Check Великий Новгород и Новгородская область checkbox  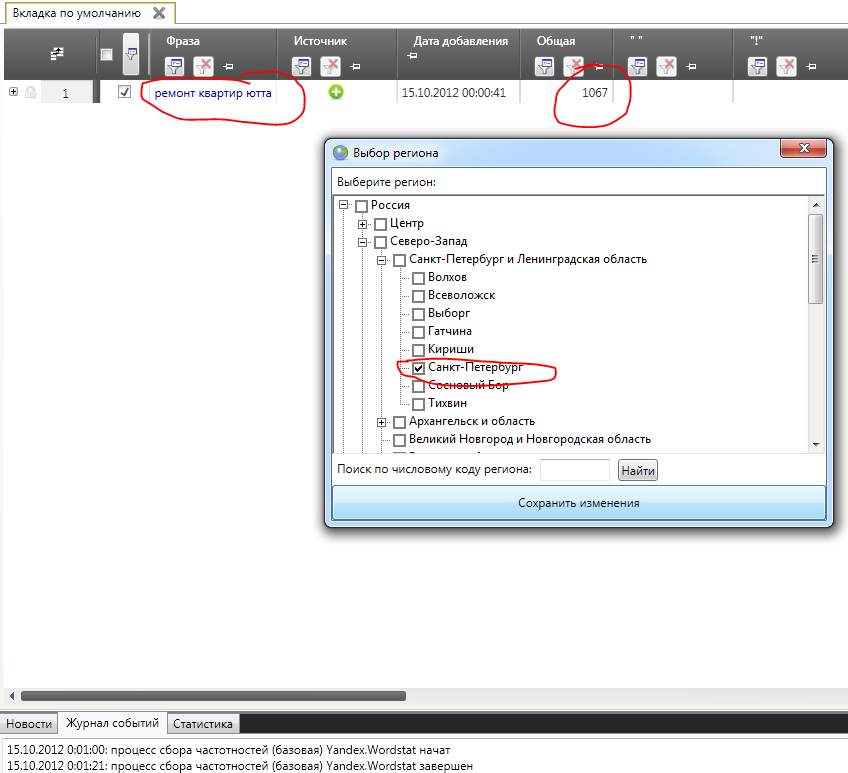(400, 440)
